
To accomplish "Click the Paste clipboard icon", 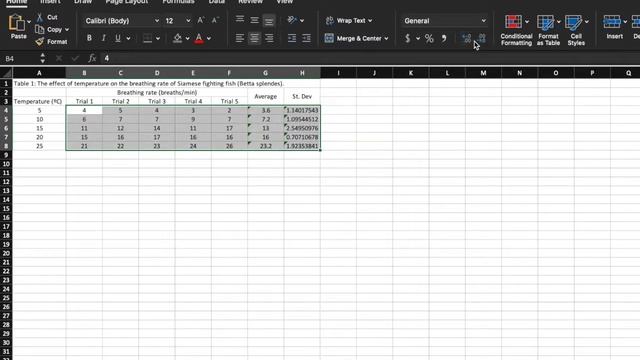I will 17,23.
